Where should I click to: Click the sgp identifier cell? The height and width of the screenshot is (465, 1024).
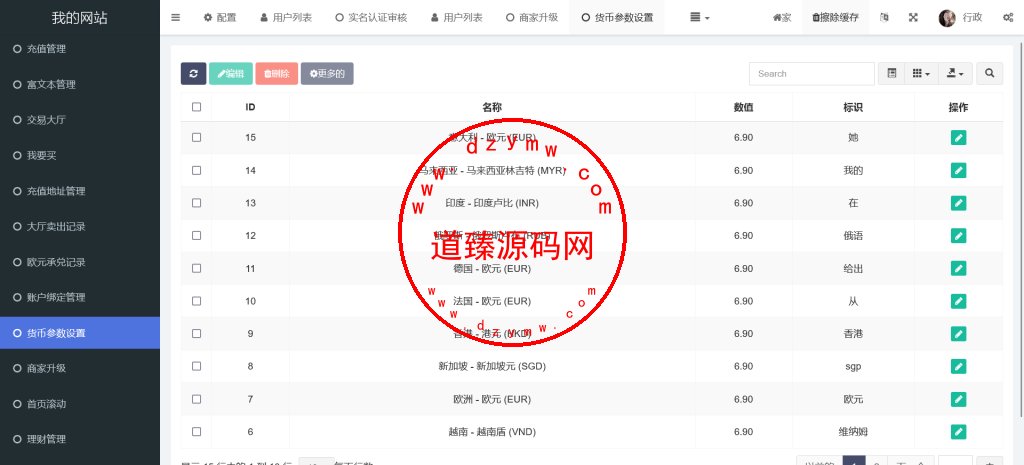(x=853, y=366)
